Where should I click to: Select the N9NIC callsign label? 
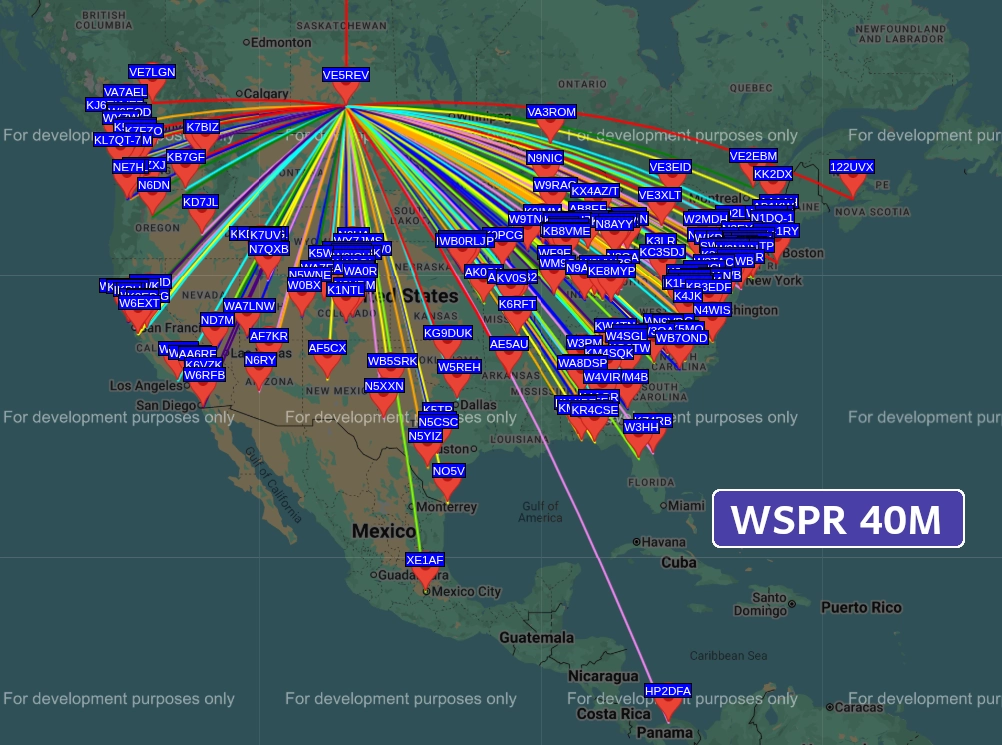(x=545, y=158)
